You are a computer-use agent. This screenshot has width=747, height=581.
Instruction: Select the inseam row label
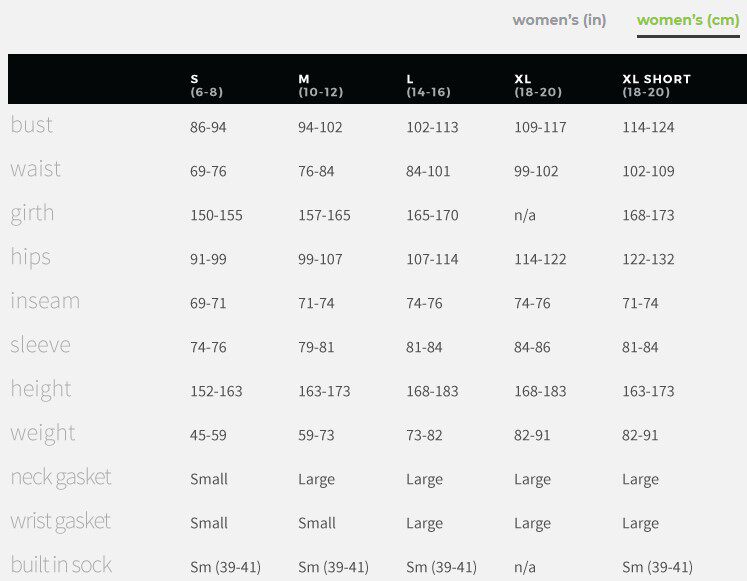point(45,301)
